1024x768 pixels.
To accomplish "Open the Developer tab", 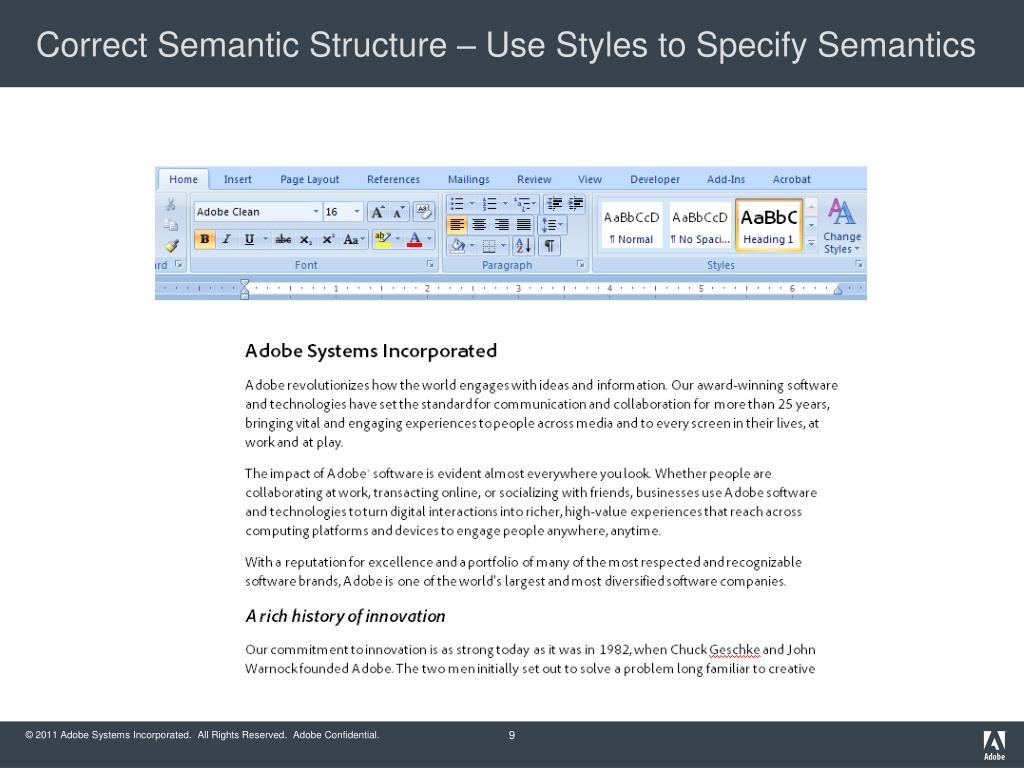I will coord(655,179).
